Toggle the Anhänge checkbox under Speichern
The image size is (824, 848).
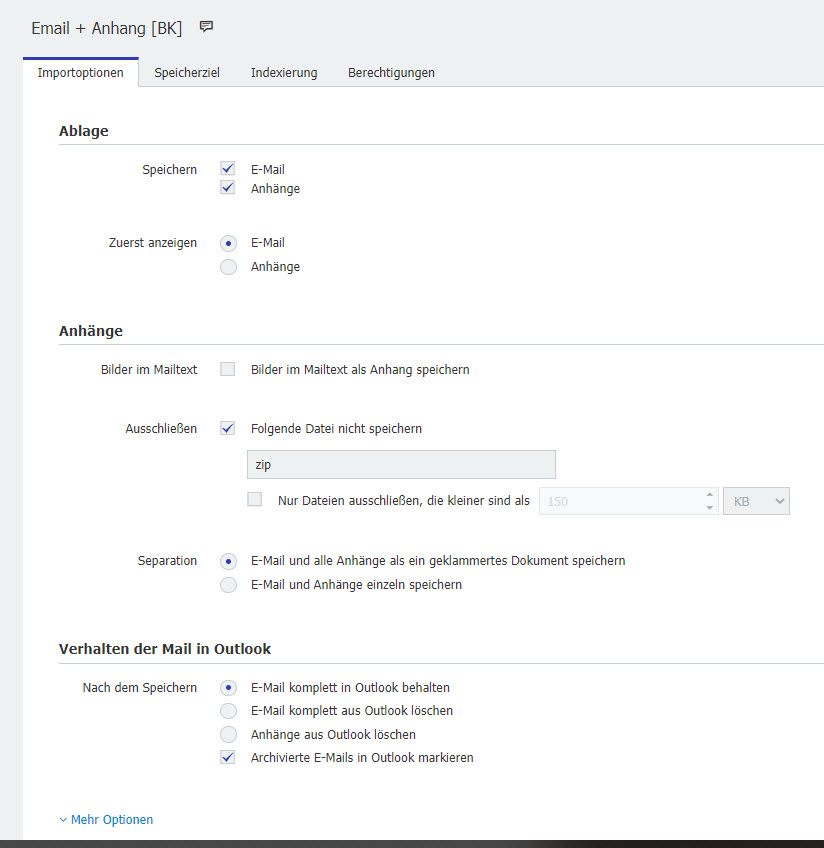228,188
